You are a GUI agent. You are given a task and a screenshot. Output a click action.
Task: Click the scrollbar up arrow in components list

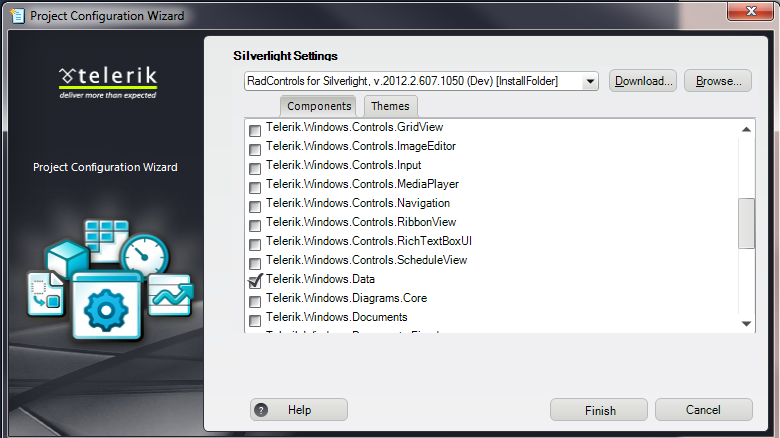(746, 129)
